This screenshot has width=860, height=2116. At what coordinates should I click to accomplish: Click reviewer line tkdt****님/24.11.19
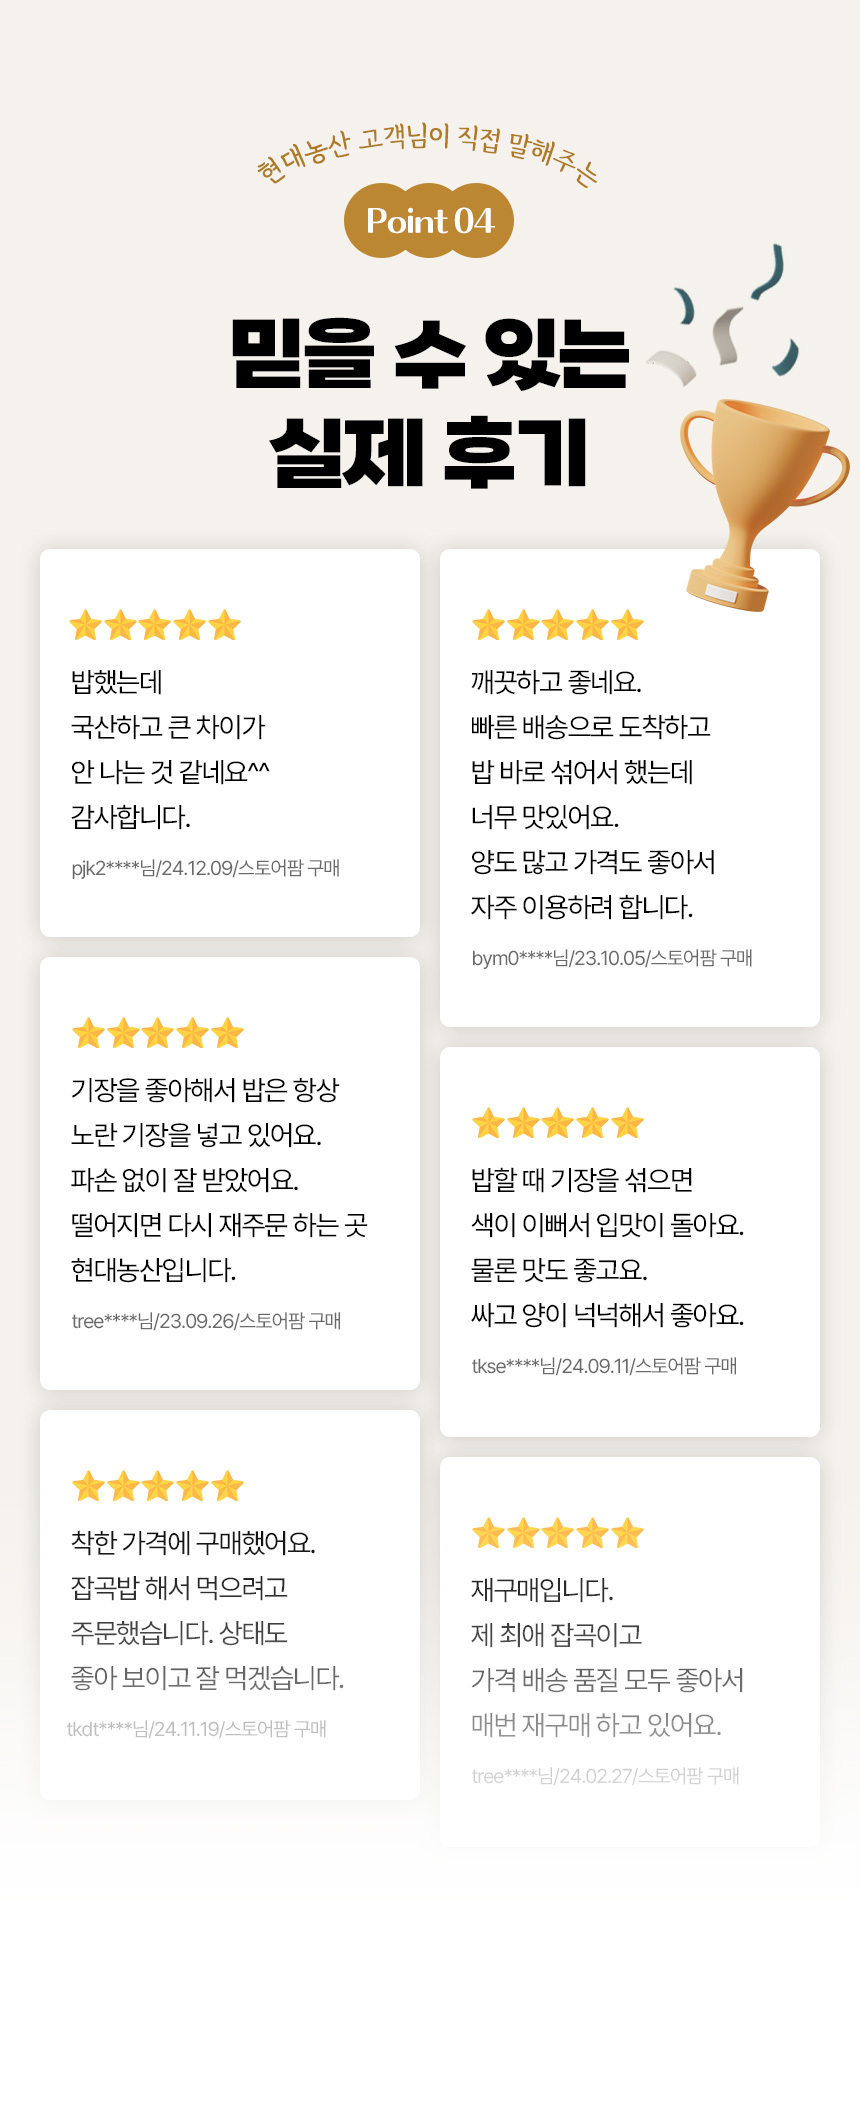pyautogui.click(x=196, y=1729)
